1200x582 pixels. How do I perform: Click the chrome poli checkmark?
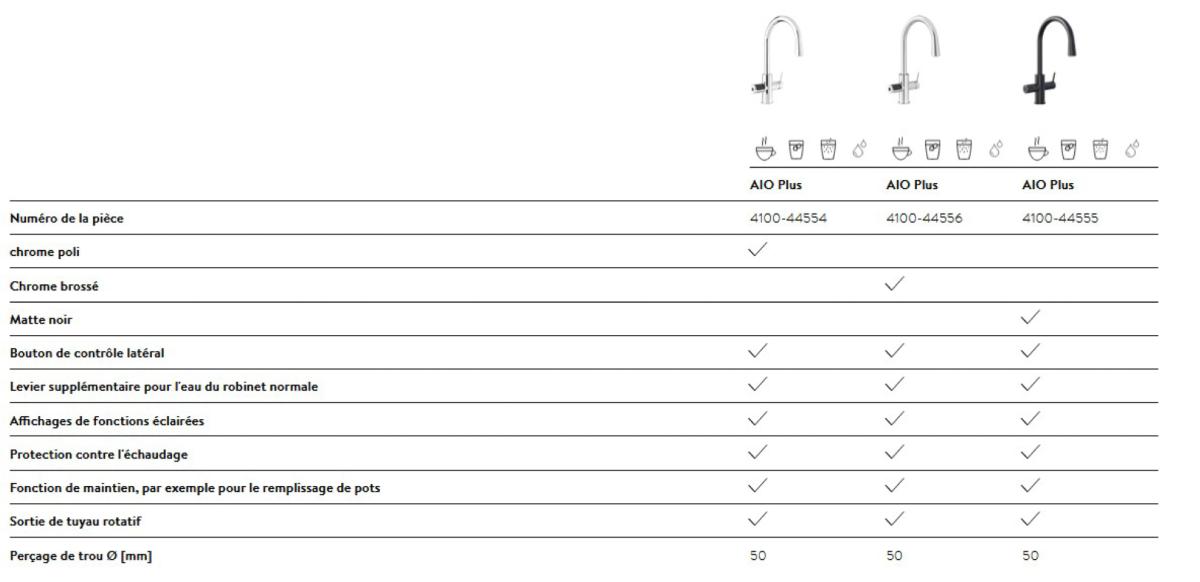point(759,251)
